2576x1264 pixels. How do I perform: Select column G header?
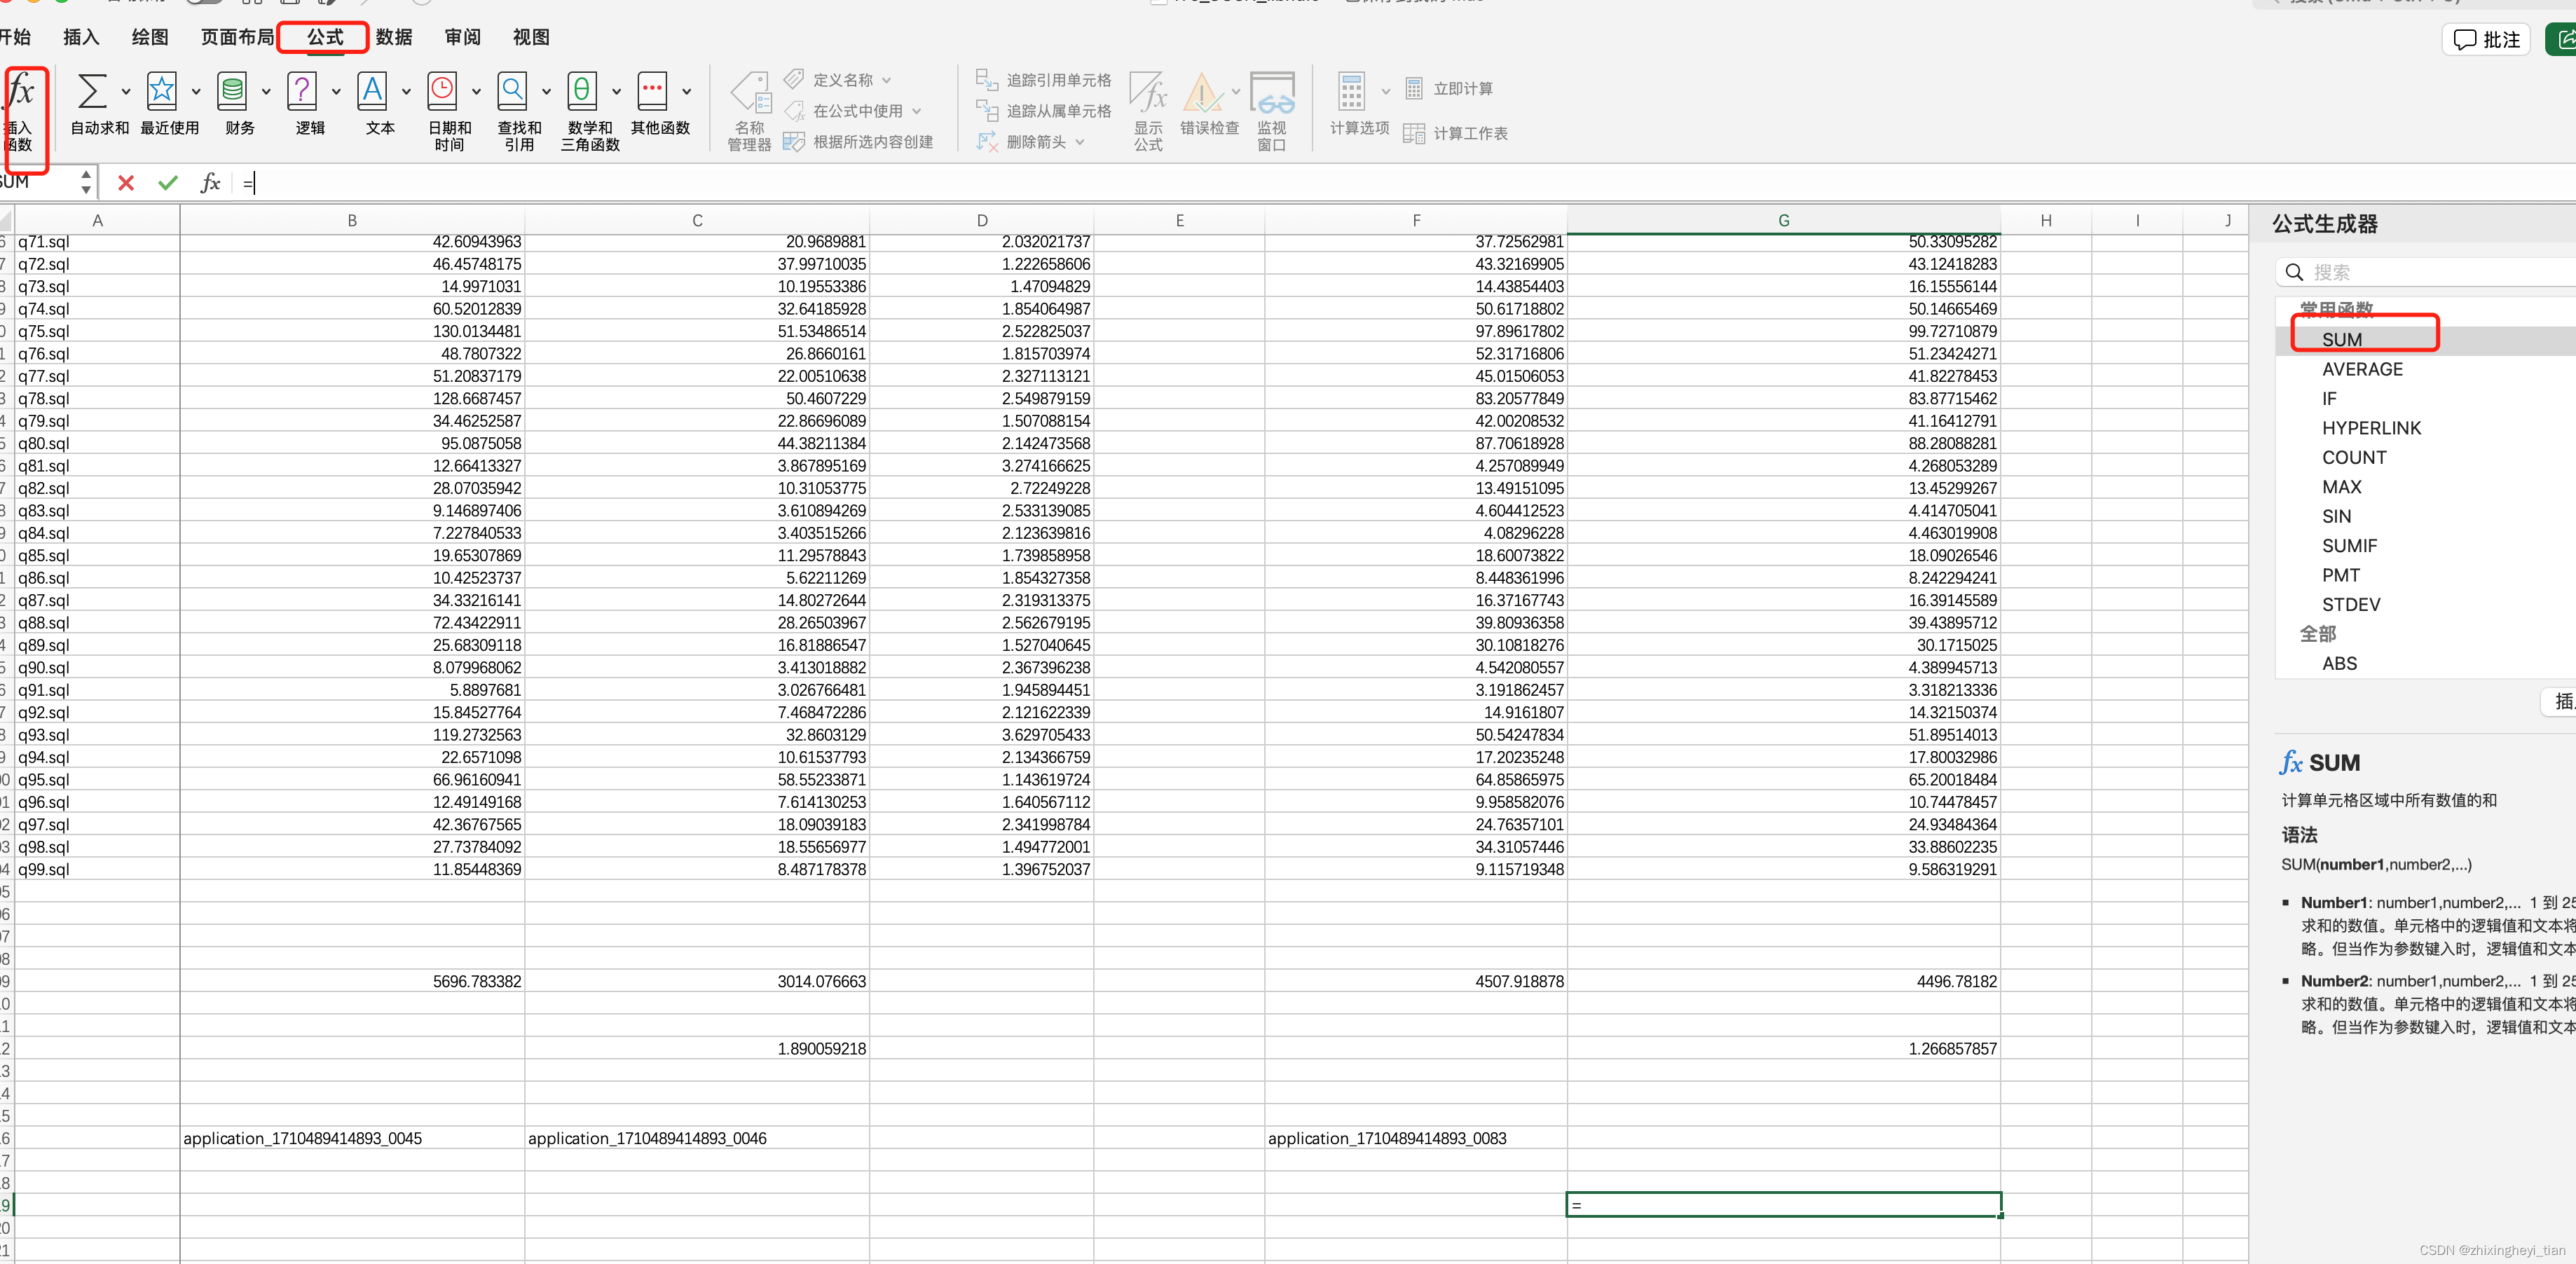[1783, 220]
